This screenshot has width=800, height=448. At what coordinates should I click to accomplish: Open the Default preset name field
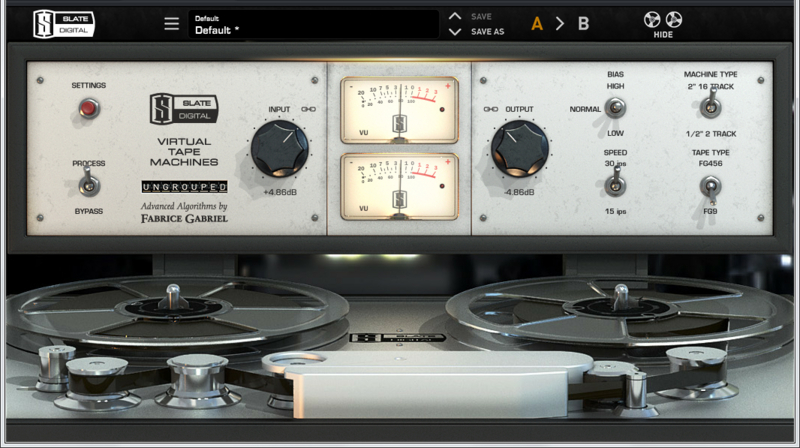(x=313, y=24)
